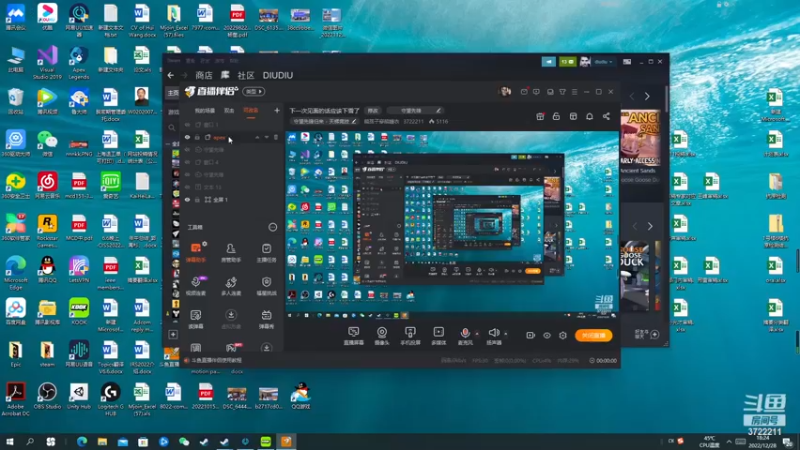
Task: Open Steam 库 library tab
Action: pyautogui.click(x=225, y=75)
